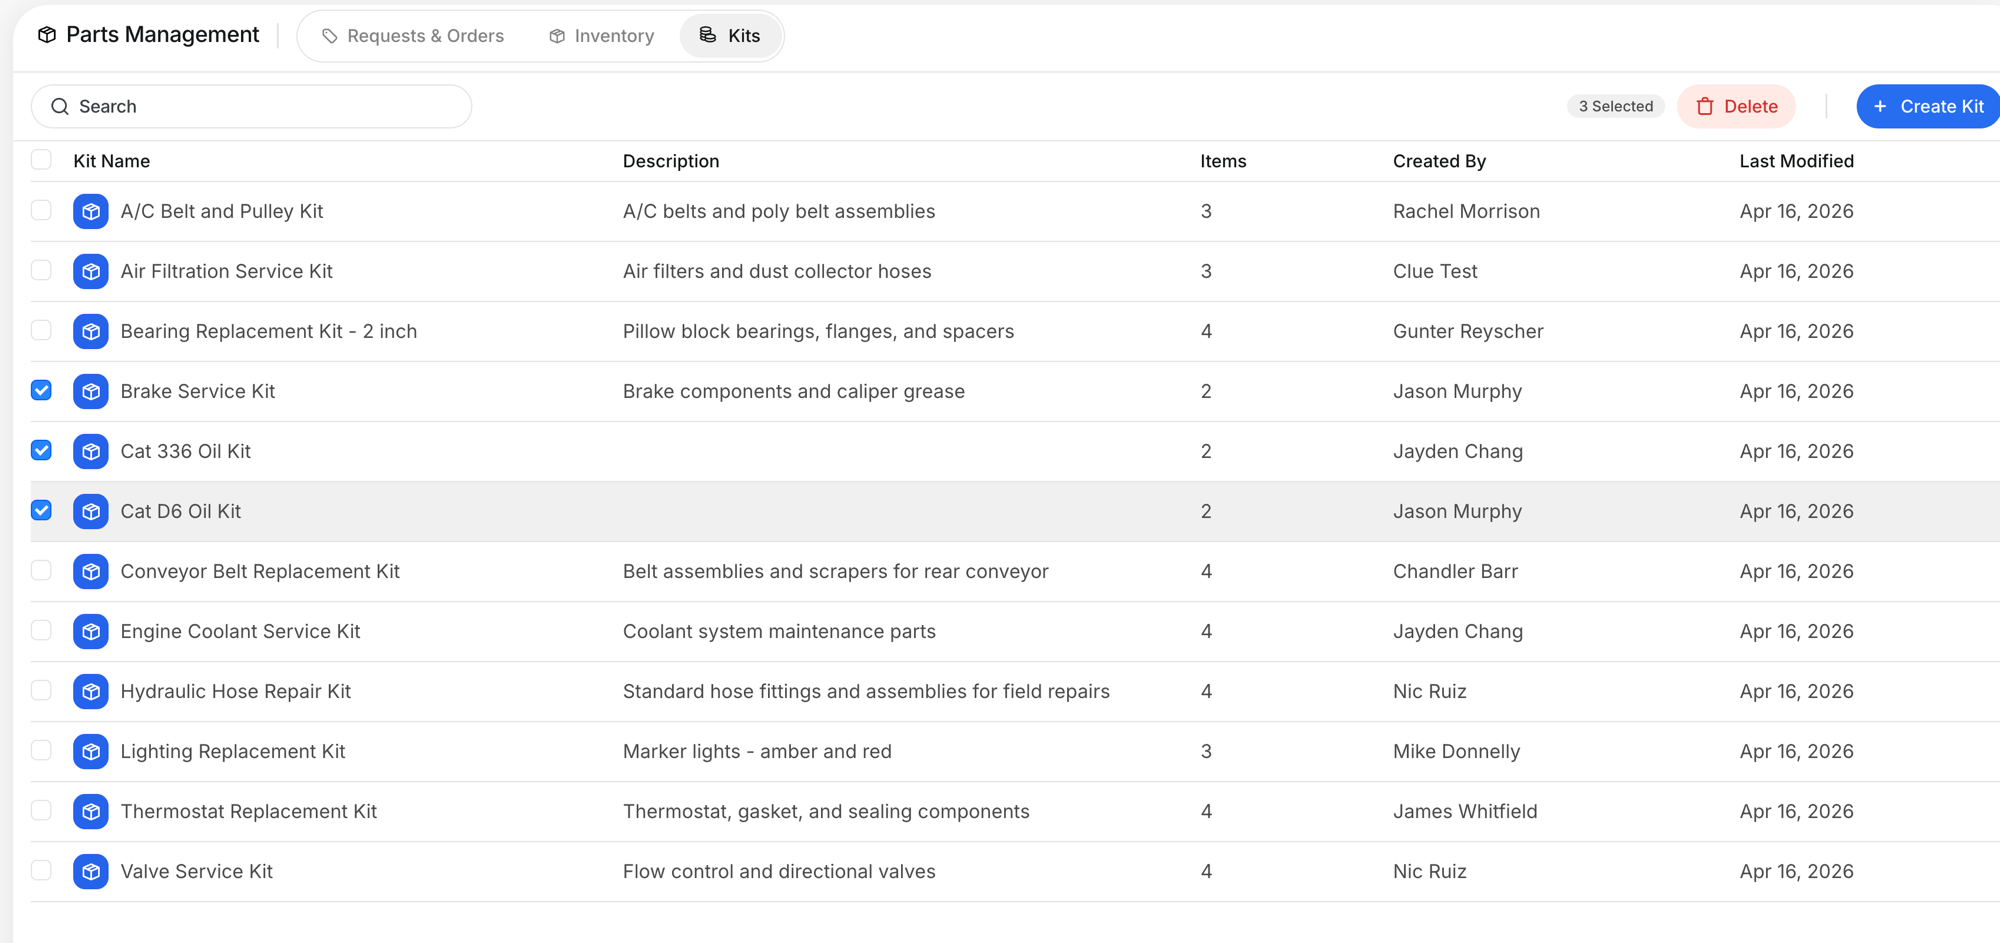
Task: Click the Lighting Replacement Kit cube icon
Action: (91, 751)
